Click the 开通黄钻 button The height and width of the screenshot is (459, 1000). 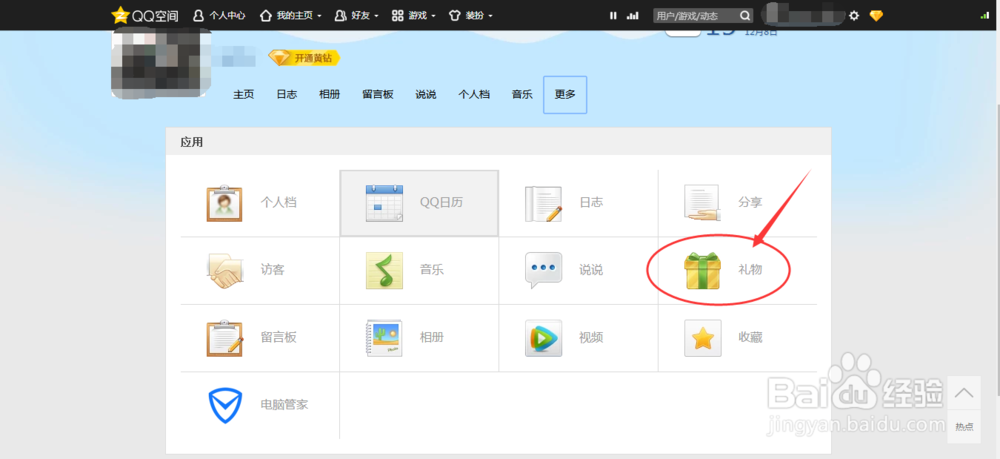pyautogui.click(x=304, y=58)
